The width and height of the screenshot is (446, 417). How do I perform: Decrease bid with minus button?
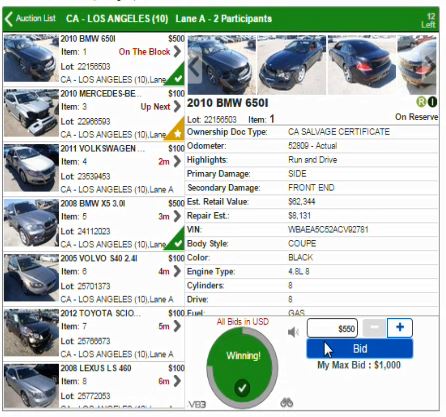point(374,328)
